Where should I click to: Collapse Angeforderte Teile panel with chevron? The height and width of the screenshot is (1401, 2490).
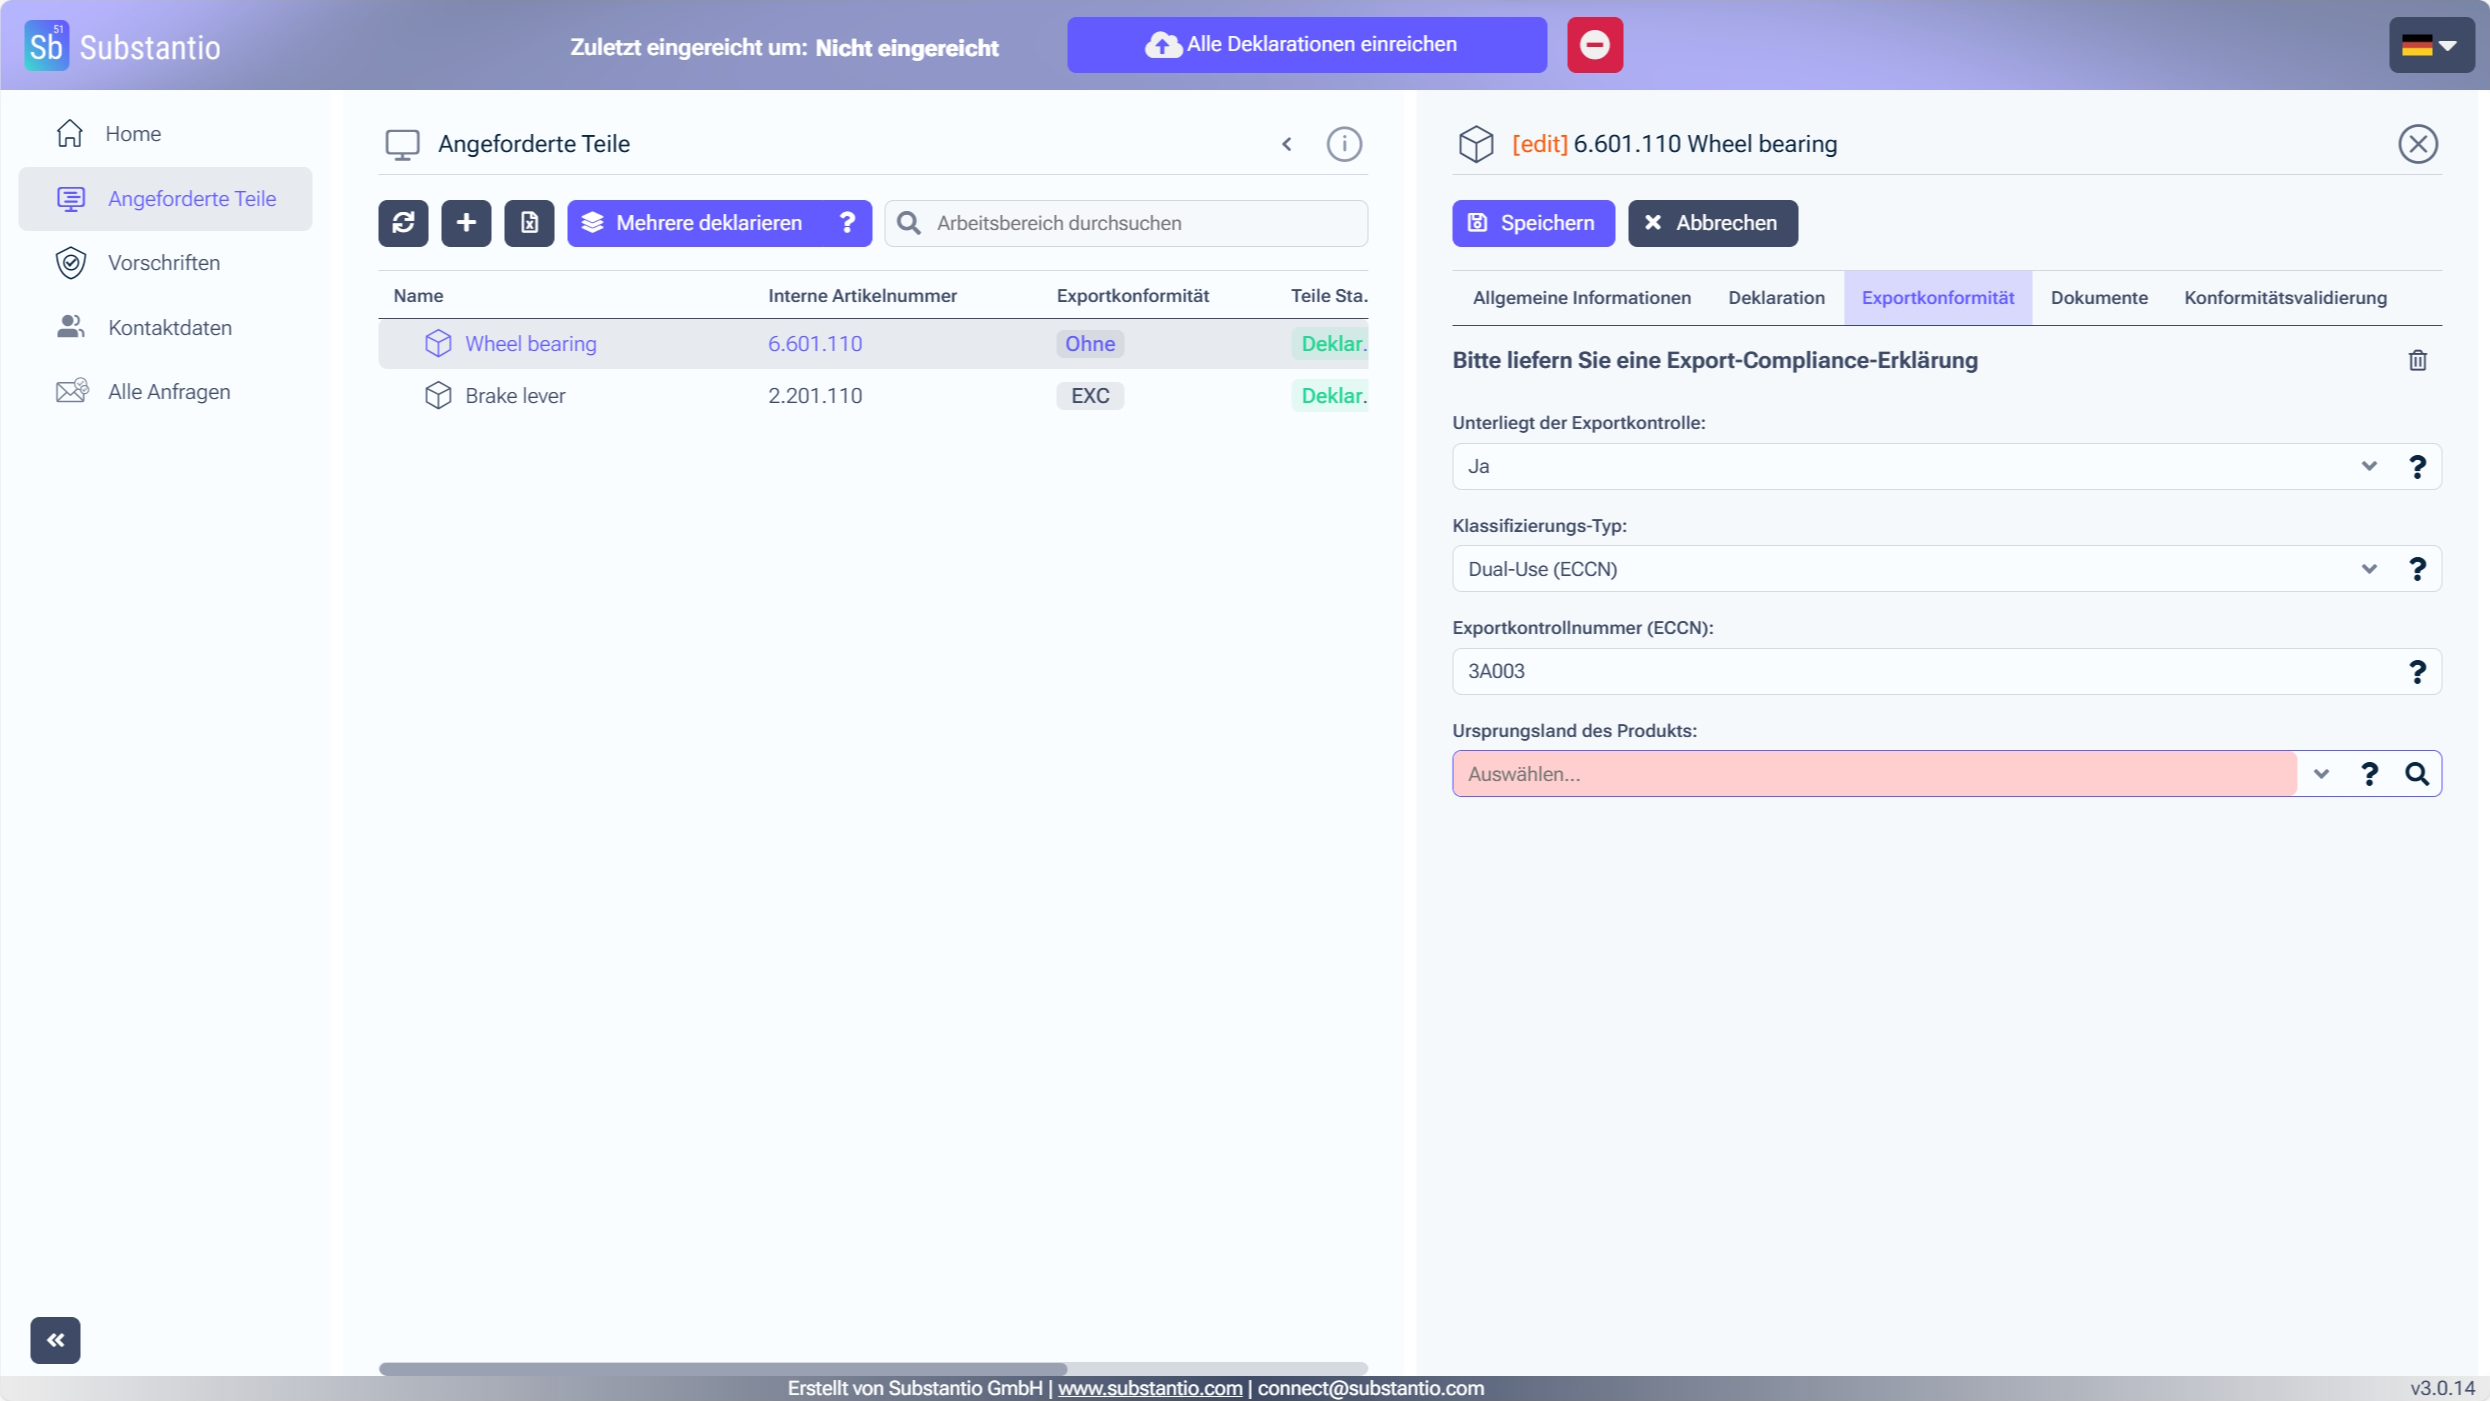pos(1287,144)
